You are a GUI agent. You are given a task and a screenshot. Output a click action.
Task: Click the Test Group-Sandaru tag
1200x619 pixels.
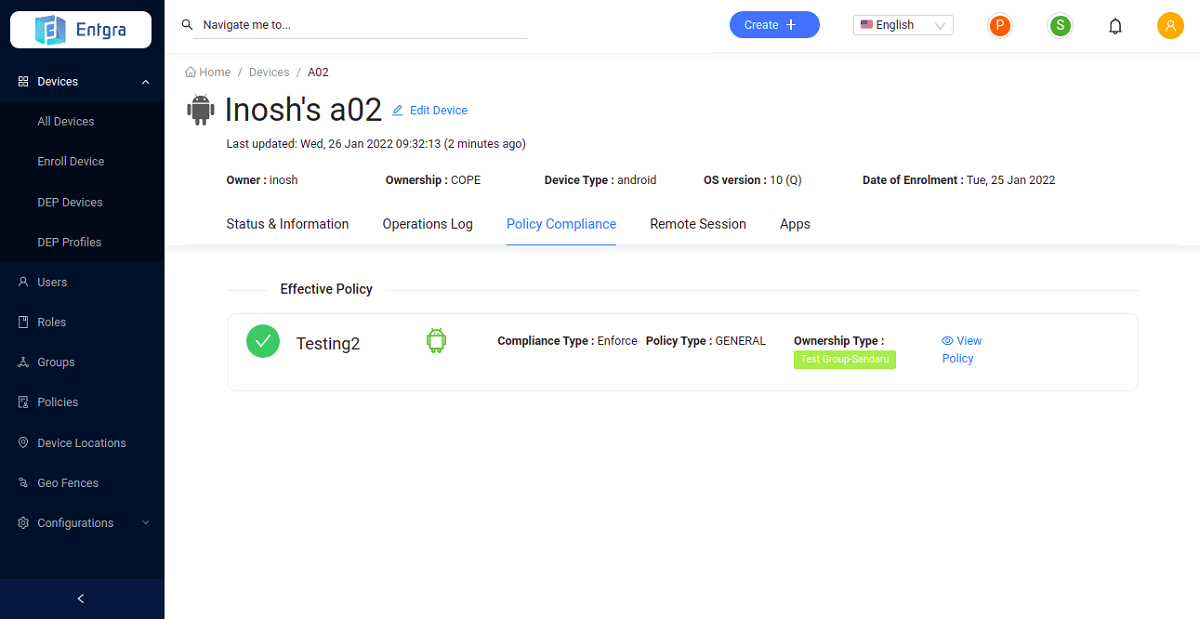click(x=845, y=360)
